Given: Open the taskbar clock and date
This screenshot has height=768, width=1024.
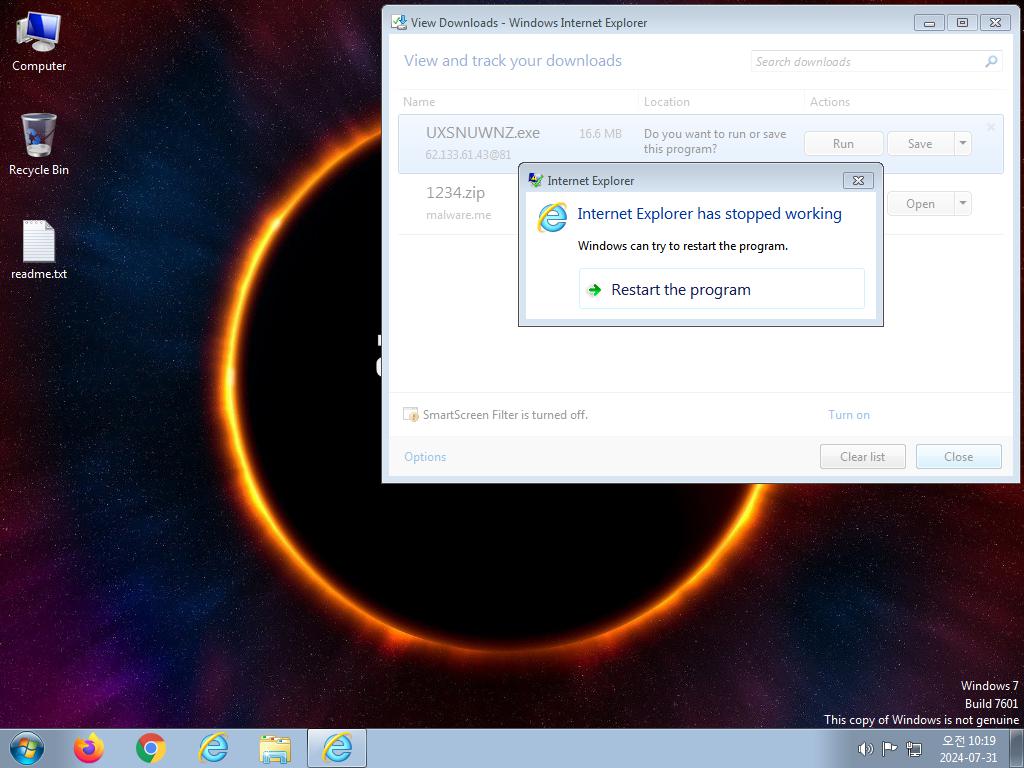Looking at the screenshot, I should 969,749.
